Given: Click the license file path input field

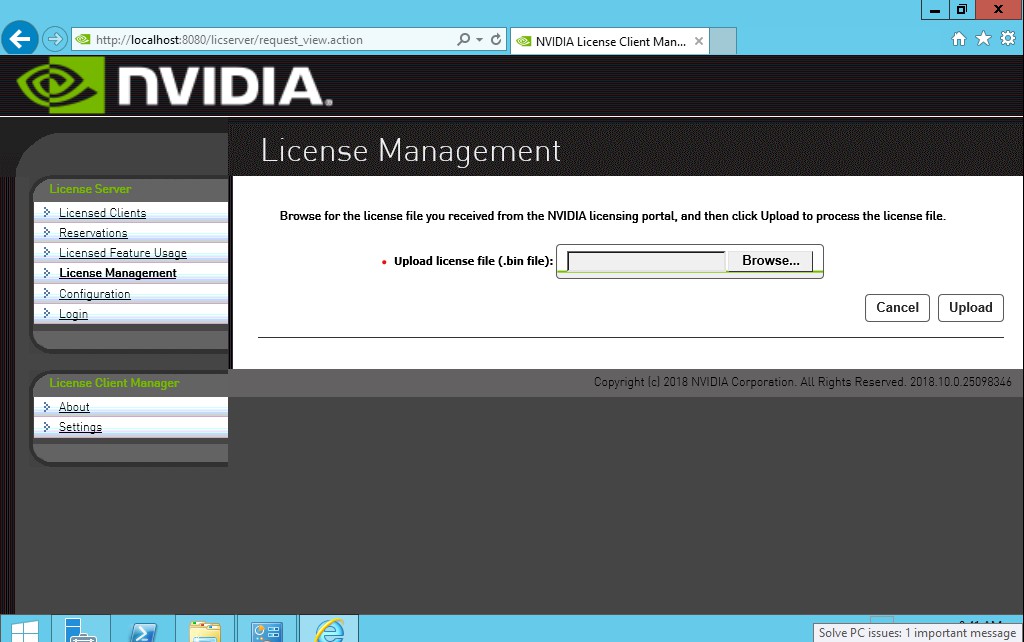Looking at the screenshot, I should click(x=647, y=261).
